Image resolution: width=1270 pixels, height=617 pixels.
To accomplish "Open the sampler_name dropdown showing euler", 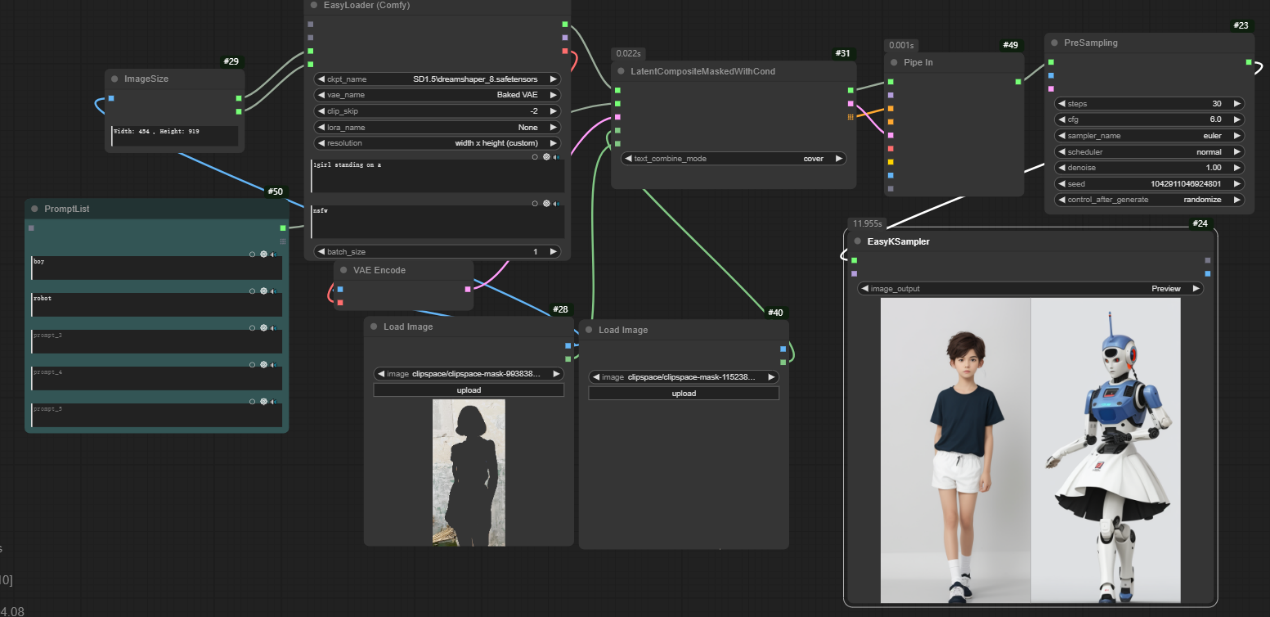I will click(x=1149, y=136).
